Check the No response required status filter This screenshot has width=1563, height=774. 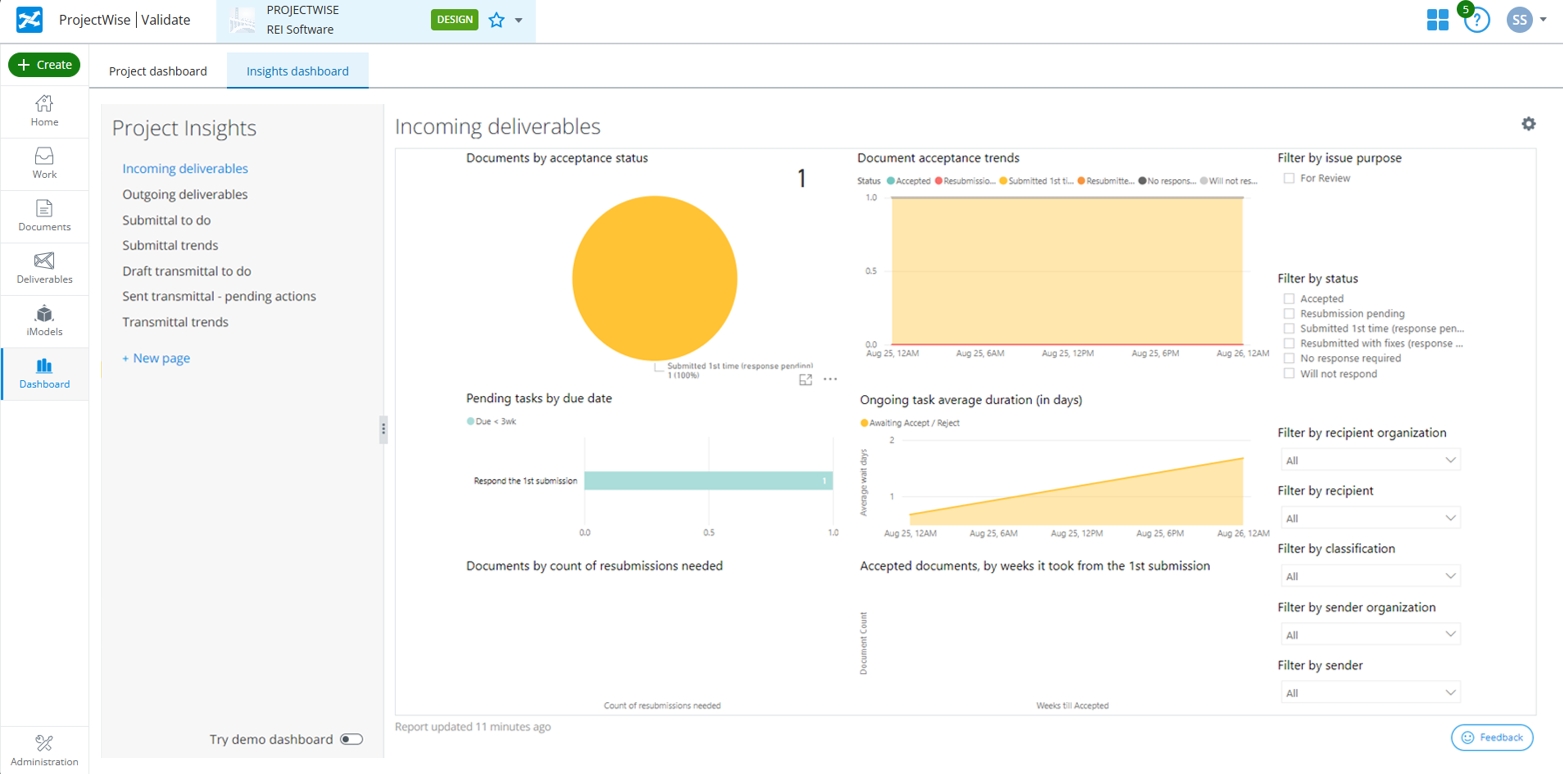pyautogui.click(x=1289, y=358)
